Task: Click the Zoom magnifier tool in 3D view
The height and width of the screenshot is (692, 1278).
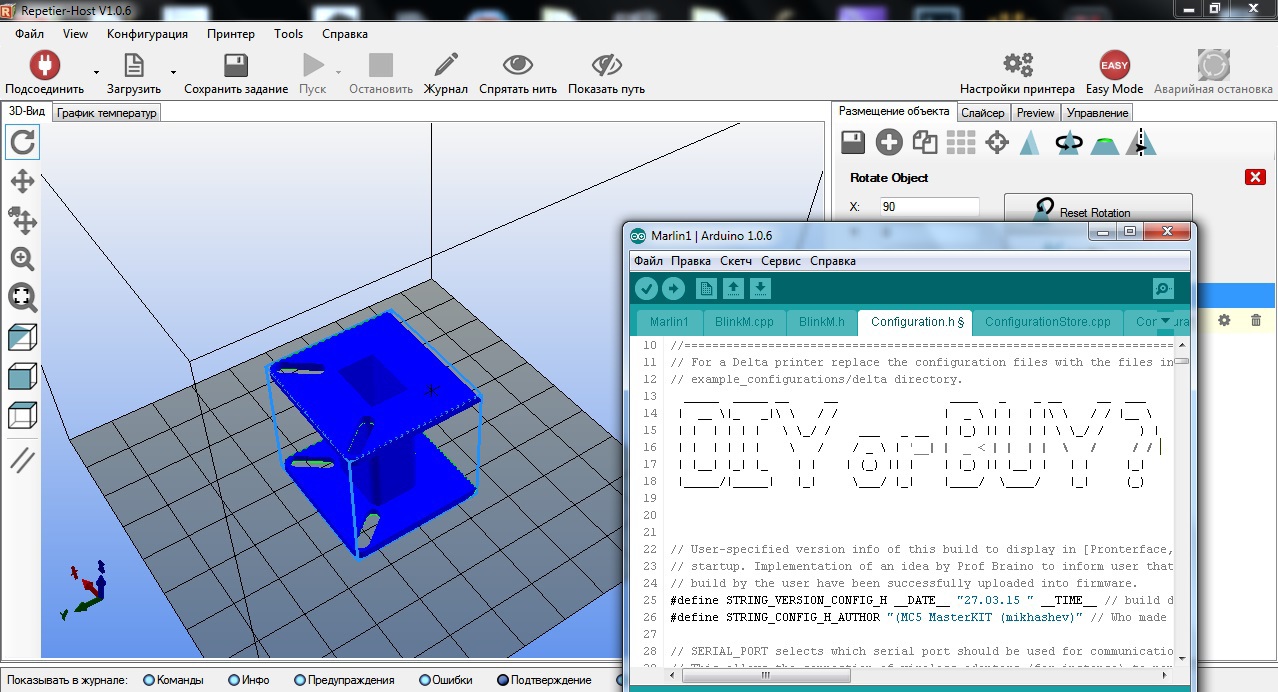Action: [22, 259]
